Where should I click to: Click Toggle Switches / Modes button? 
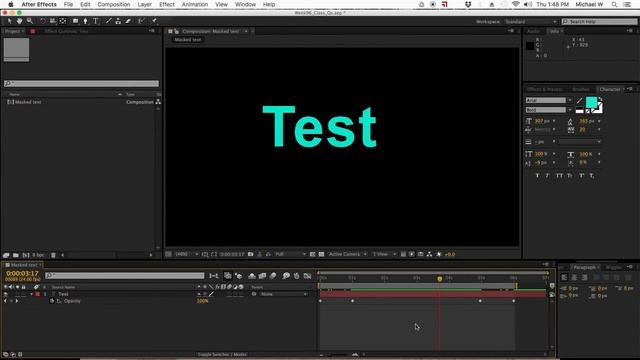(x=222, y=355)
